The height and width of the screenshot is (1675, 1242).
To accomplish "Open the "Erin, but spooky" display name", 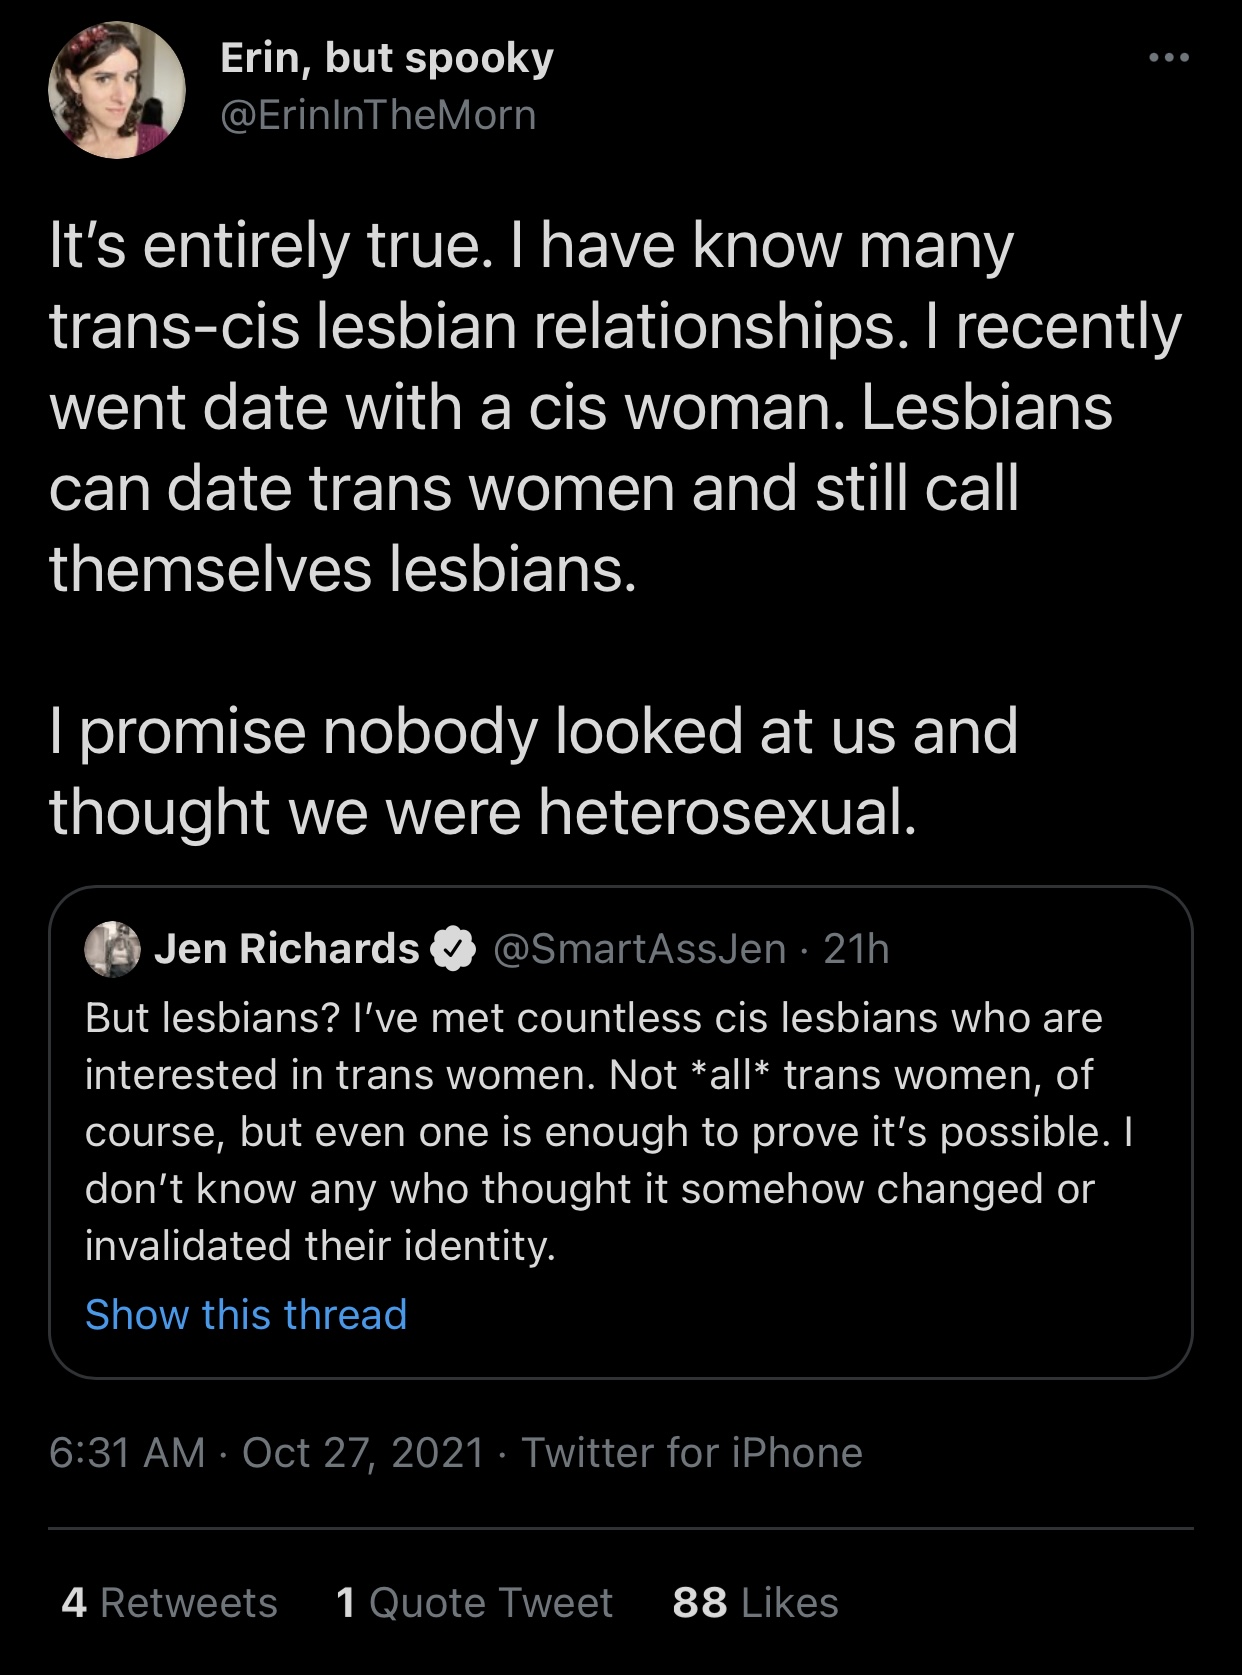I will click(386, 58).
